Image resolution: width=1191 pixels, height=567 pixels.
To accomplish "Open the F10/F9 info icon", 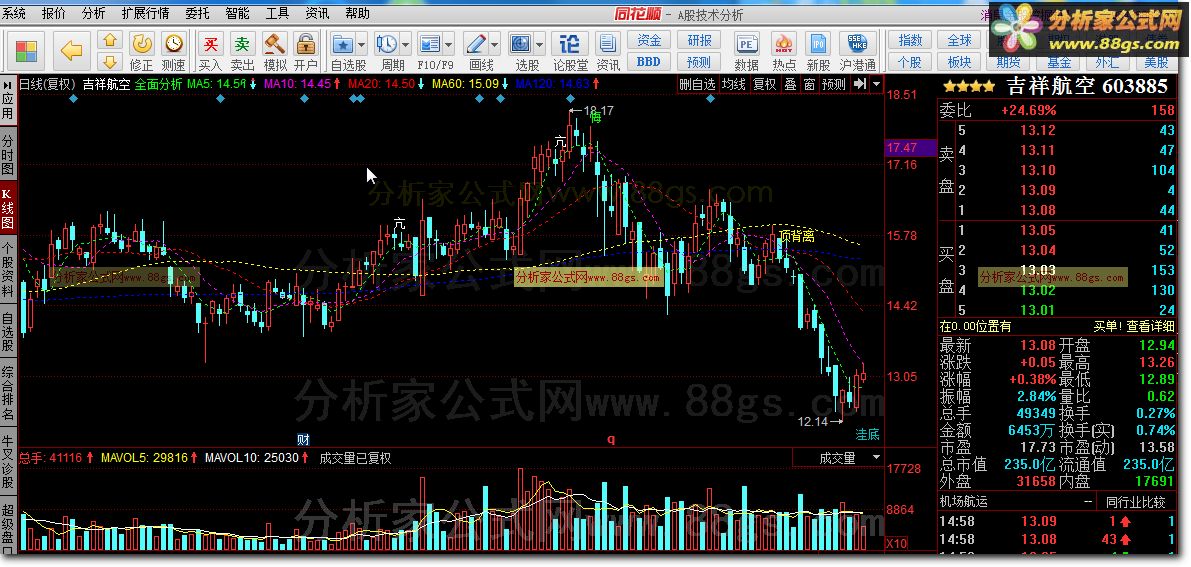I will tap(430, 43).
